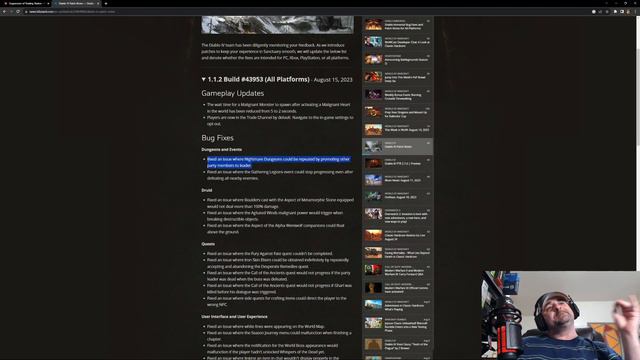The width and height of the screenshot is (640, 360).
Task: Open Announcing Battlegrounds Season sidebar article
Action: [398, 60]
